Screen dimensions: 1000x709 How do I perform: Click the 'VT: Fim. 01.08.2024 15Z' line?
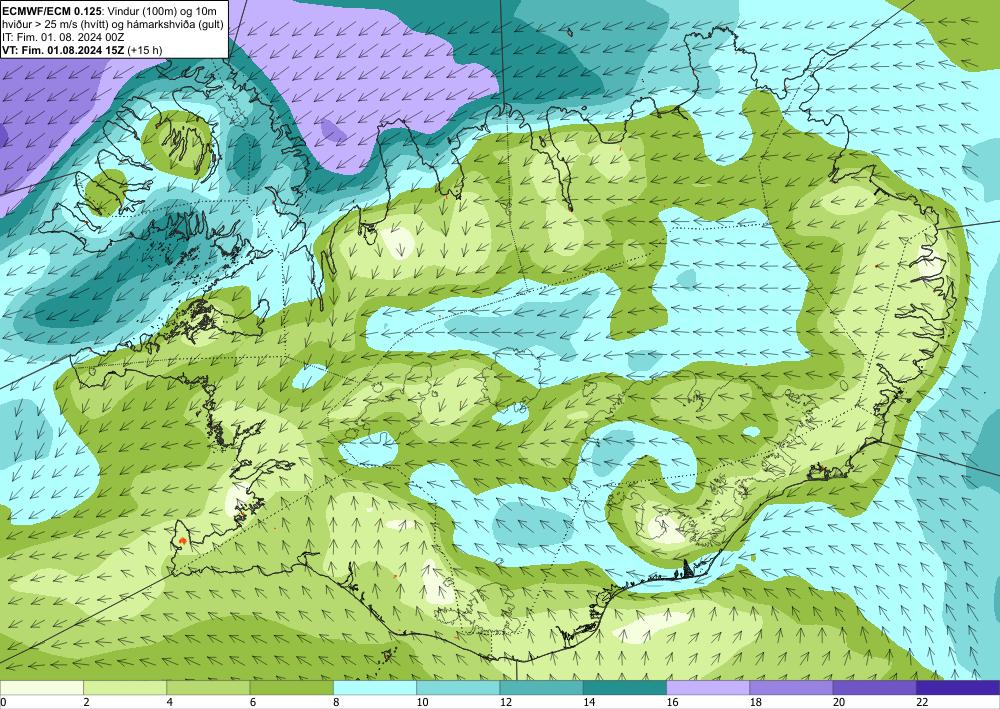pyautogui.click(x=64, y=50)
